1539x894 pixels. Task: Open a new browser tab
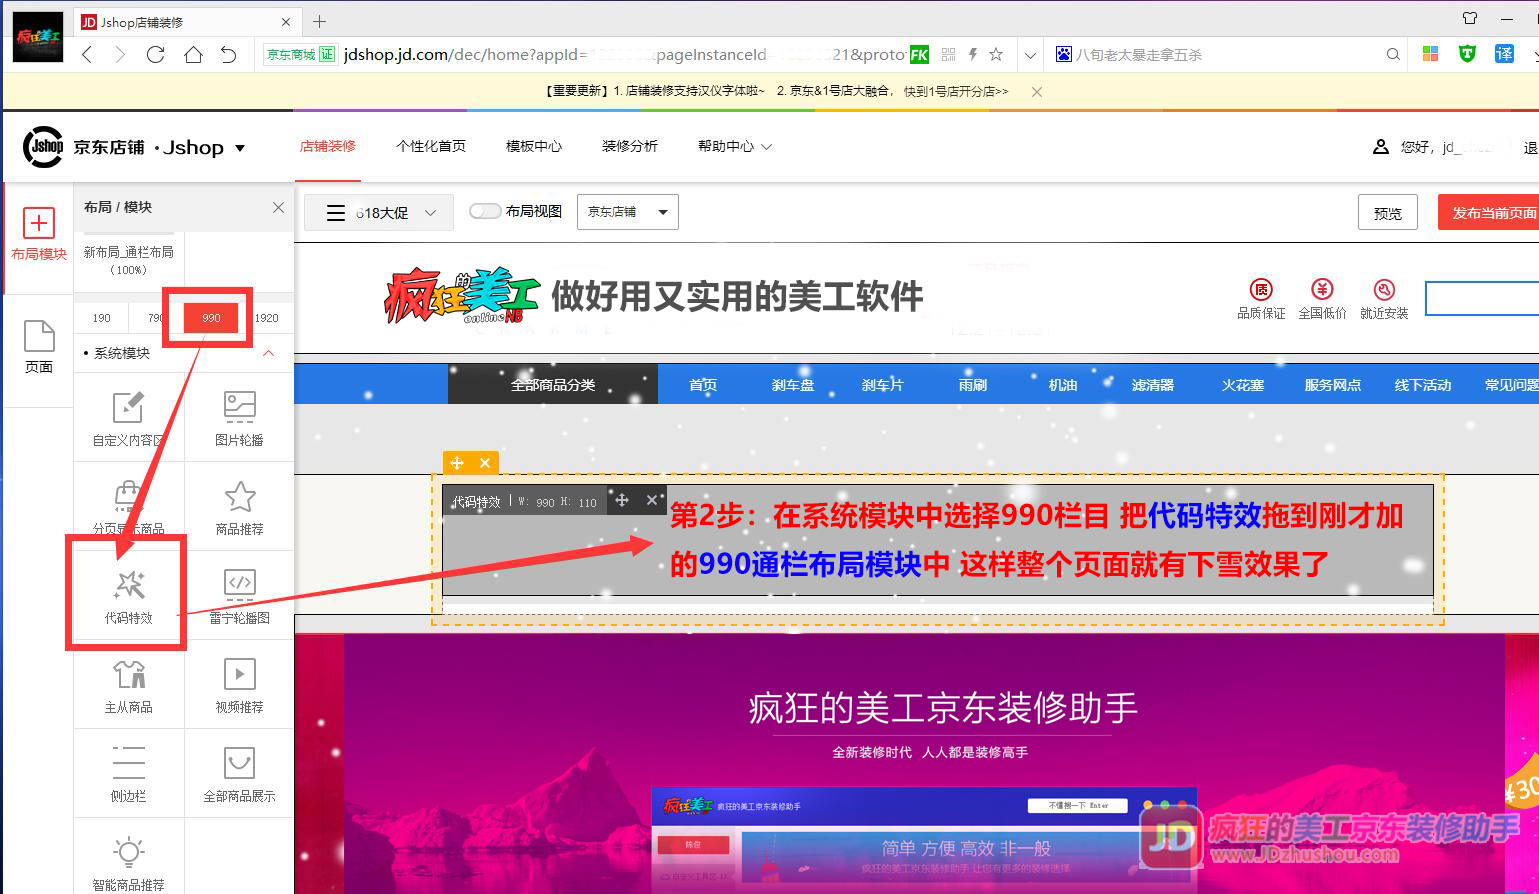[320, 21]
